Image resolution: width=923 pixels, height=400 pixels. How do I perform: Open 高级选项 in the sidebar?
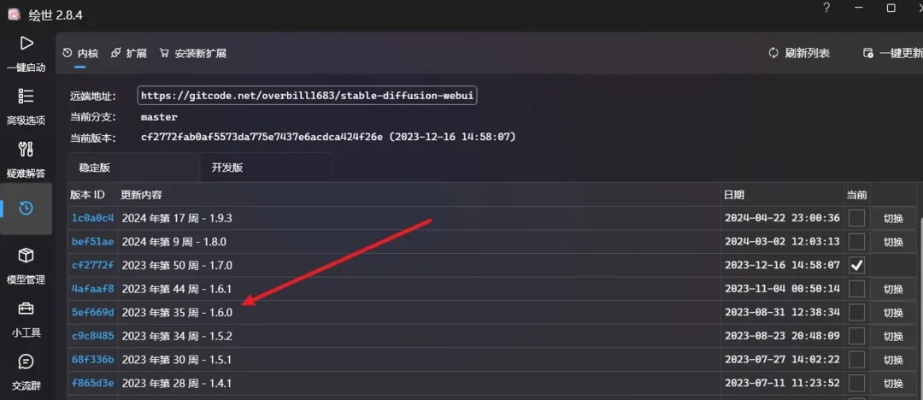(x=27, y=97)
